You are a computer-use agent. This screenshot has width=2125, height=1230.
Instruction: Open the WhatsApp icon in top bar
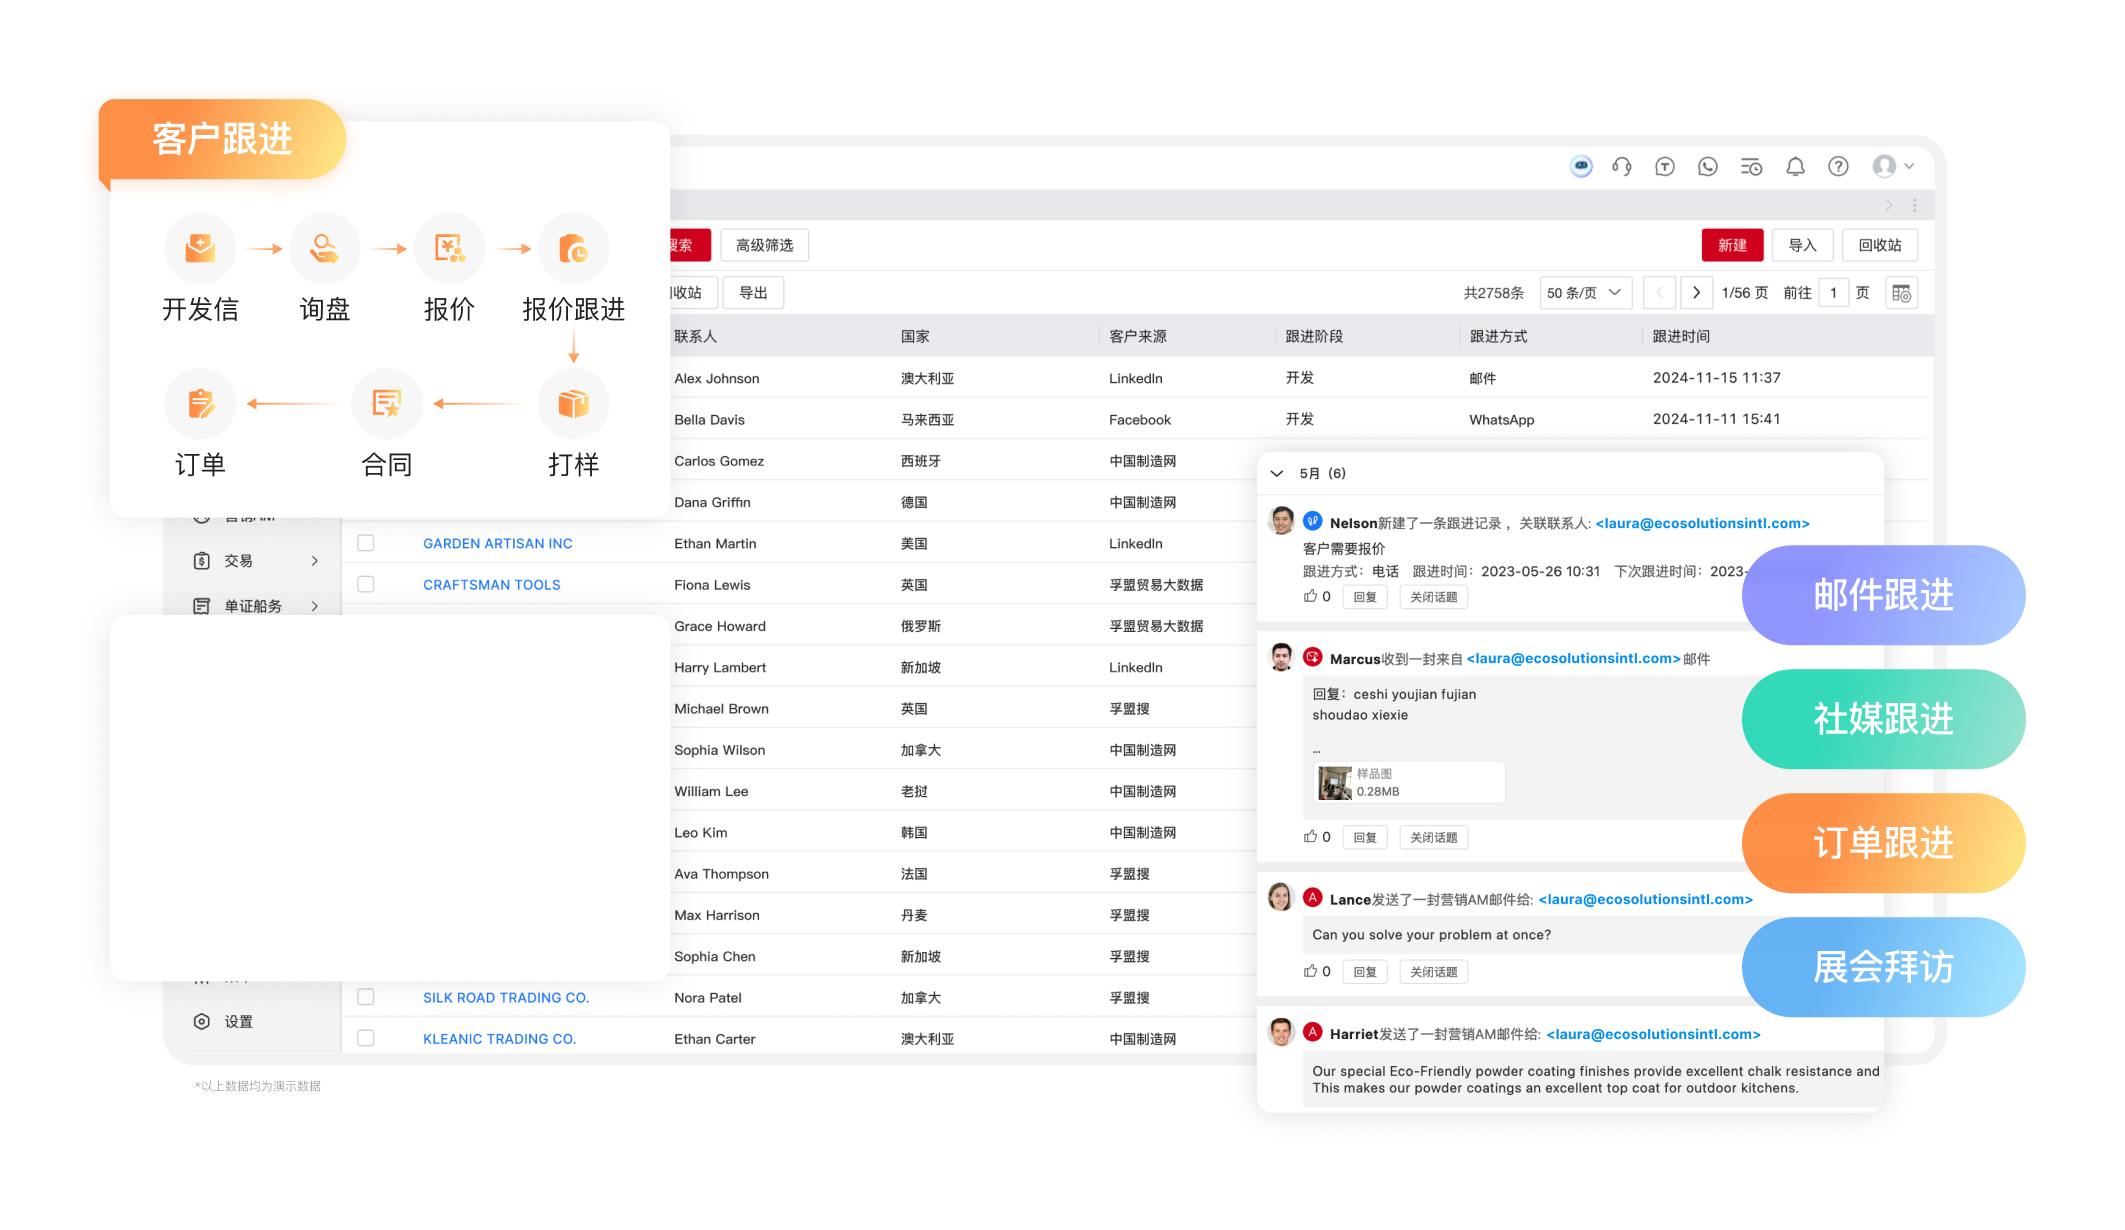point(1708,166)
